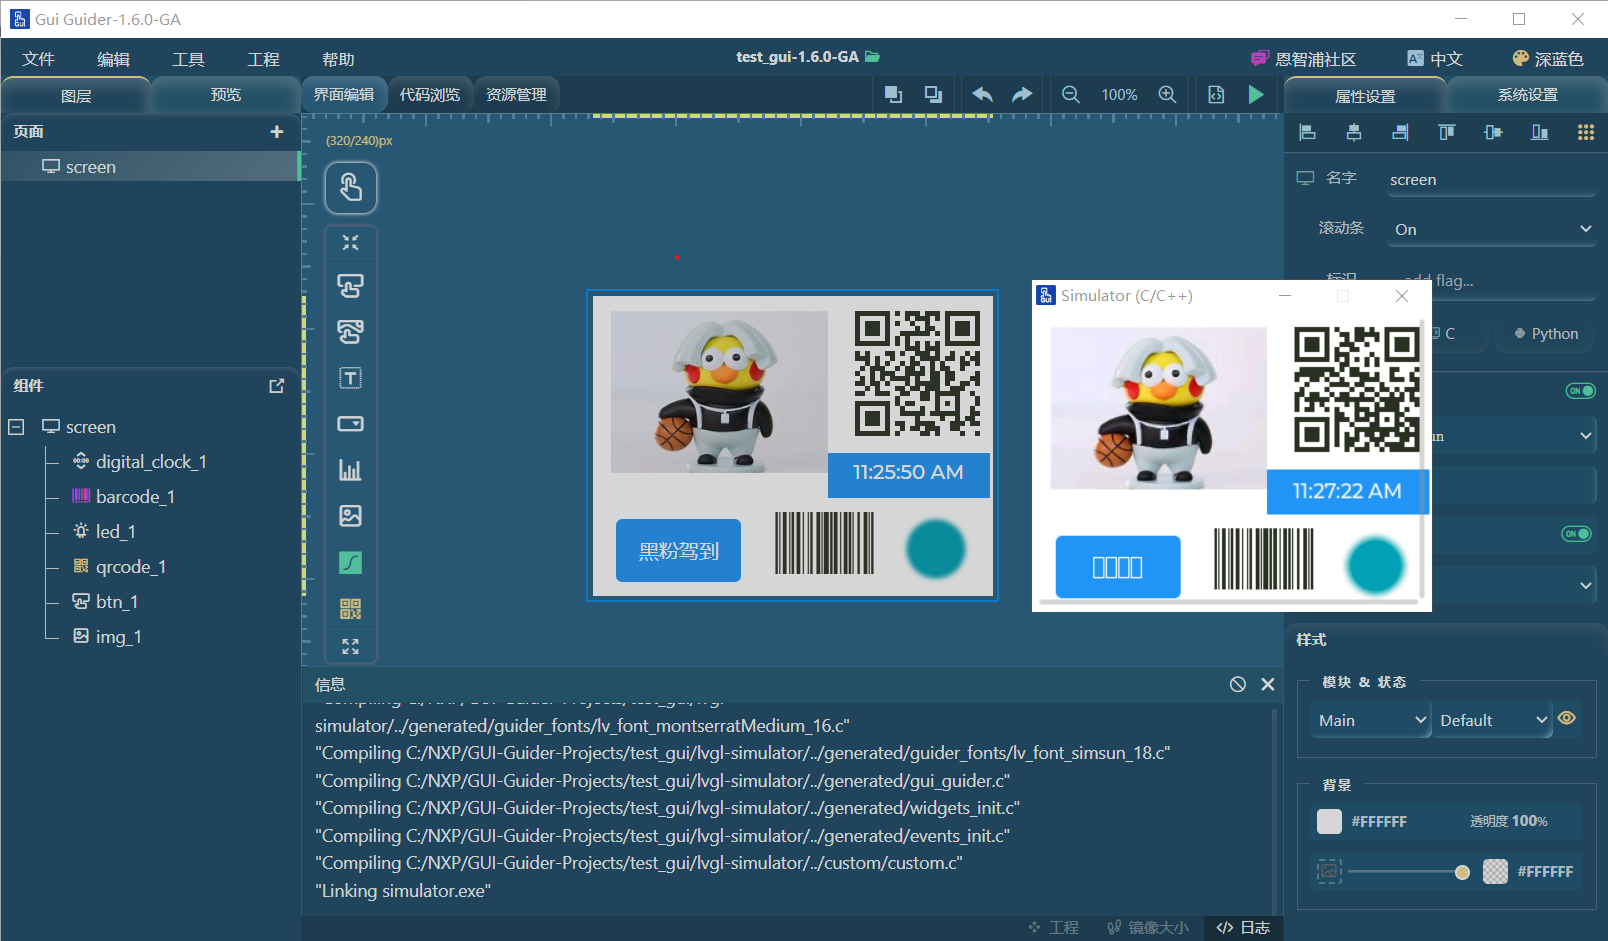
Task: Redo the last edit
Action: pyautogui.click(x=1022, y=94)
